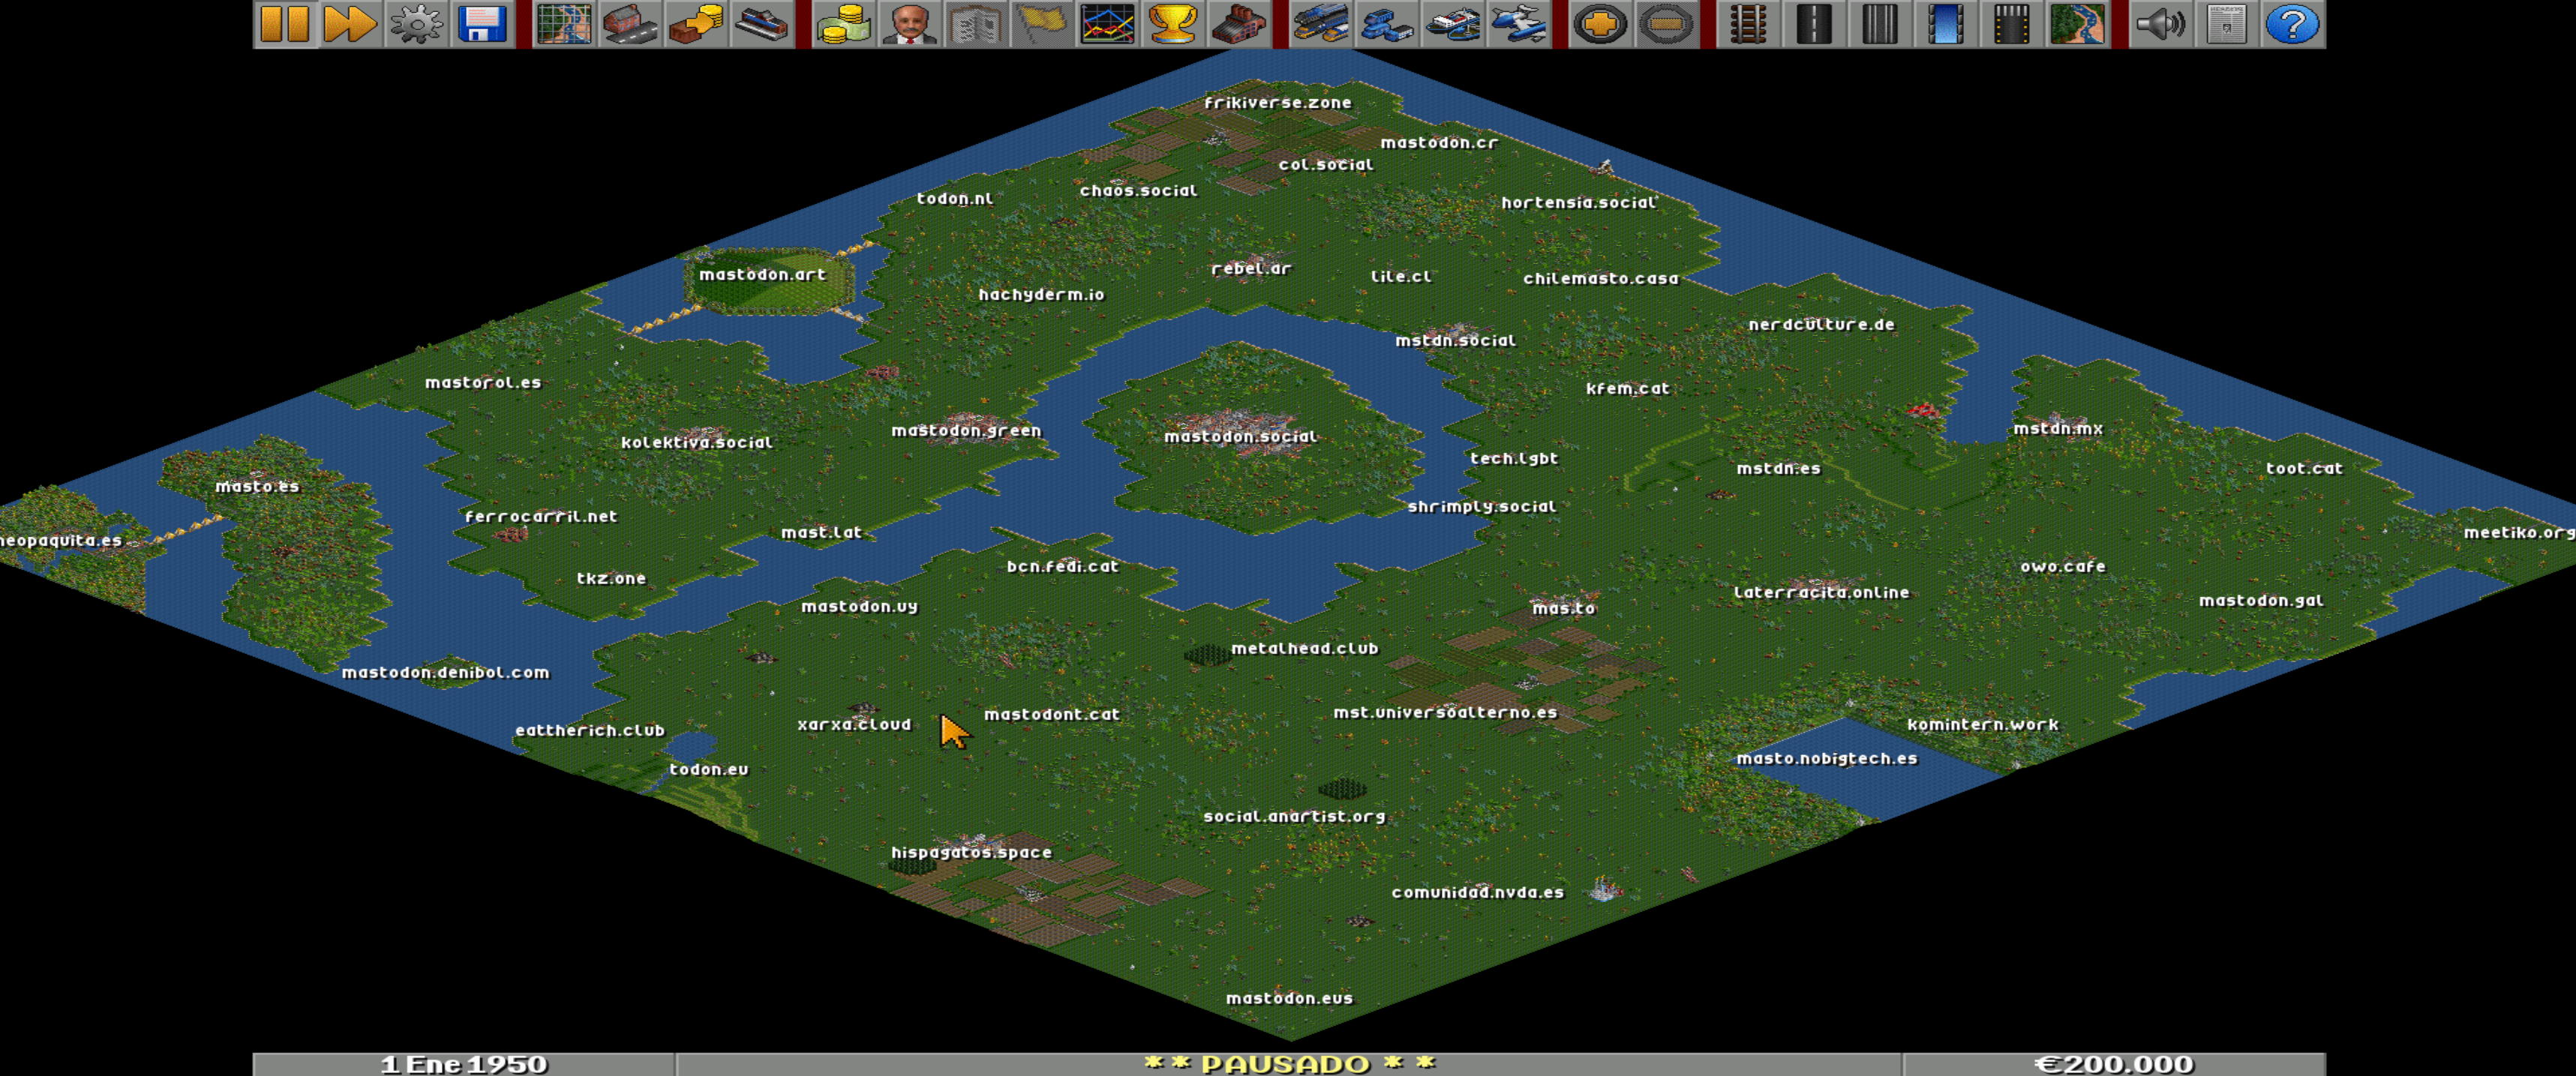2576x1076 pixels.
Task: Click the mastodon.social town label
Action: 1240,437
